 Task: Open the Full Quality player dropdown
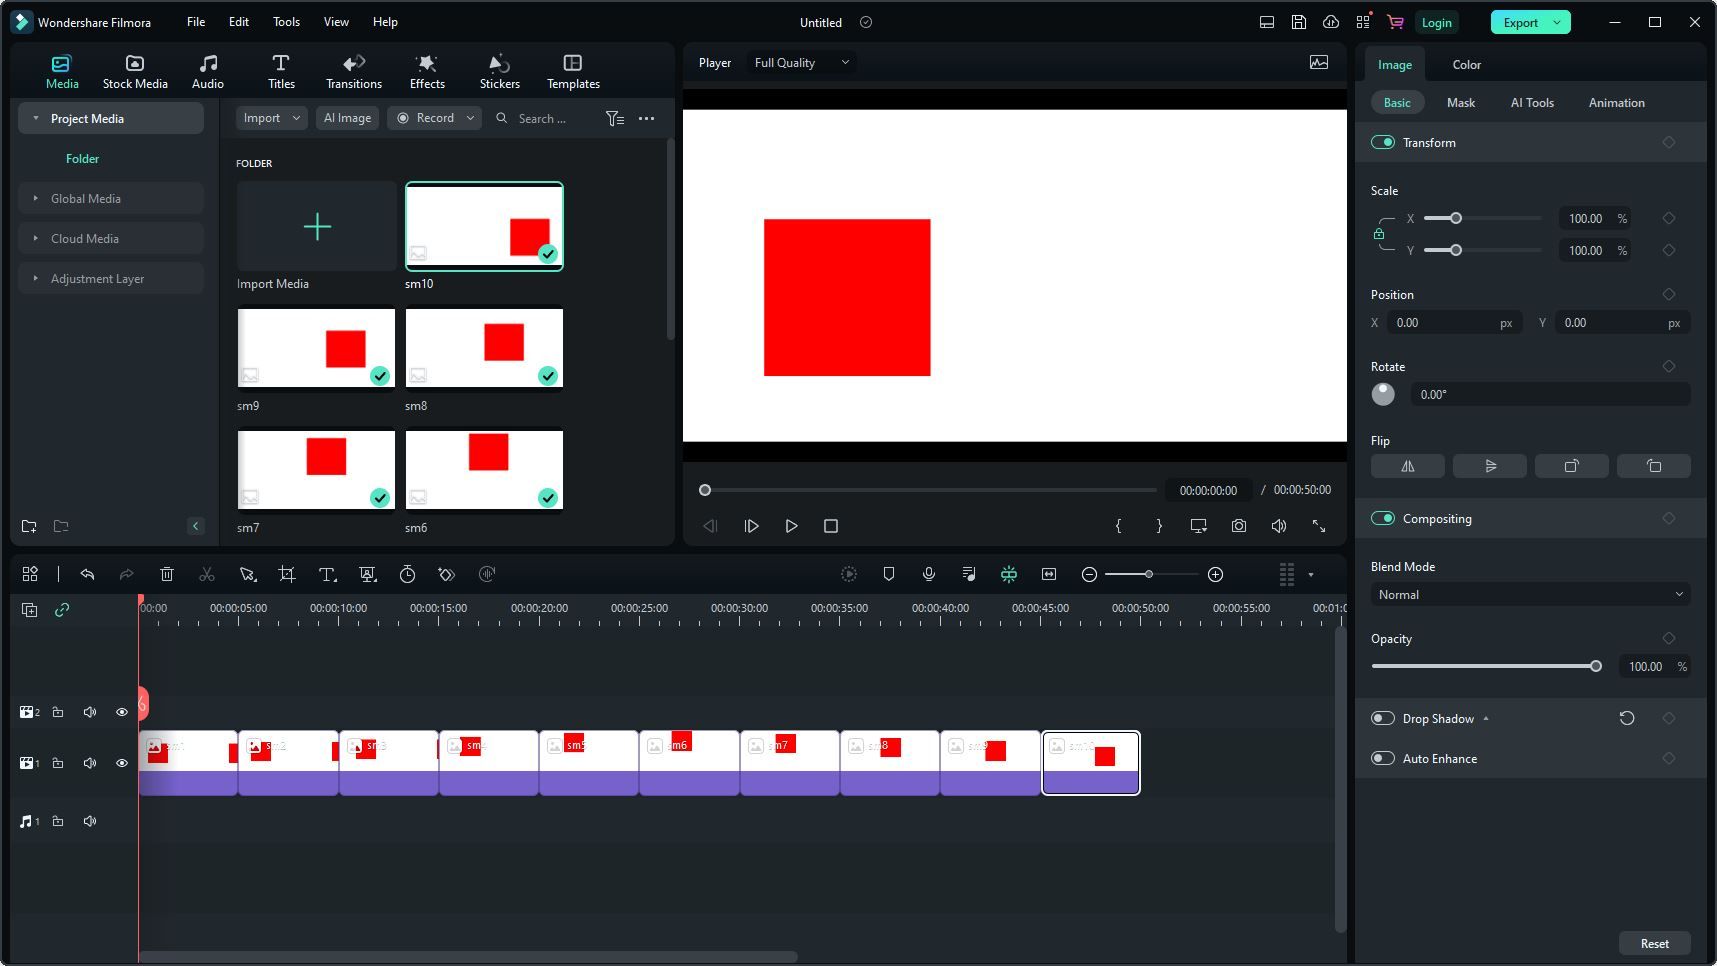pyautogui.click(x=801, y=62)
